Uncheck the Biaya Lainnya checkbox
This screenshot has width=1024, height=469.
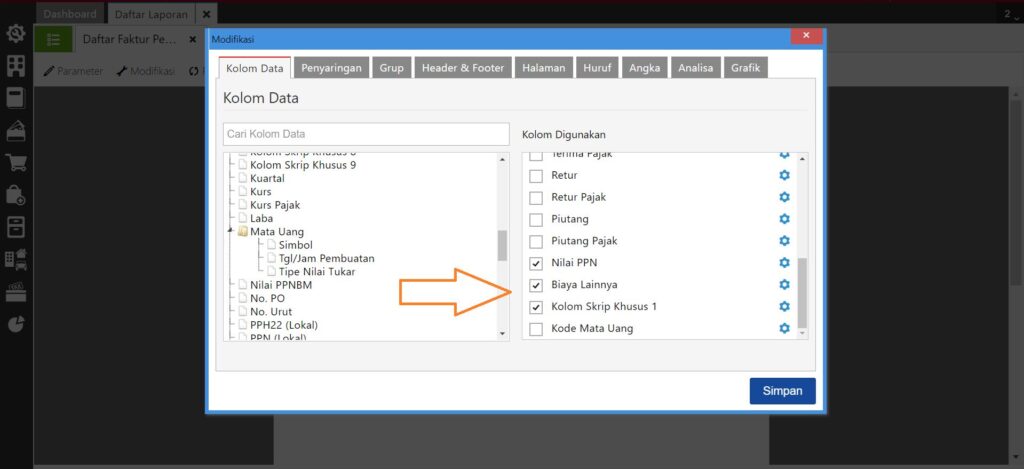click(x=536, y=285)
